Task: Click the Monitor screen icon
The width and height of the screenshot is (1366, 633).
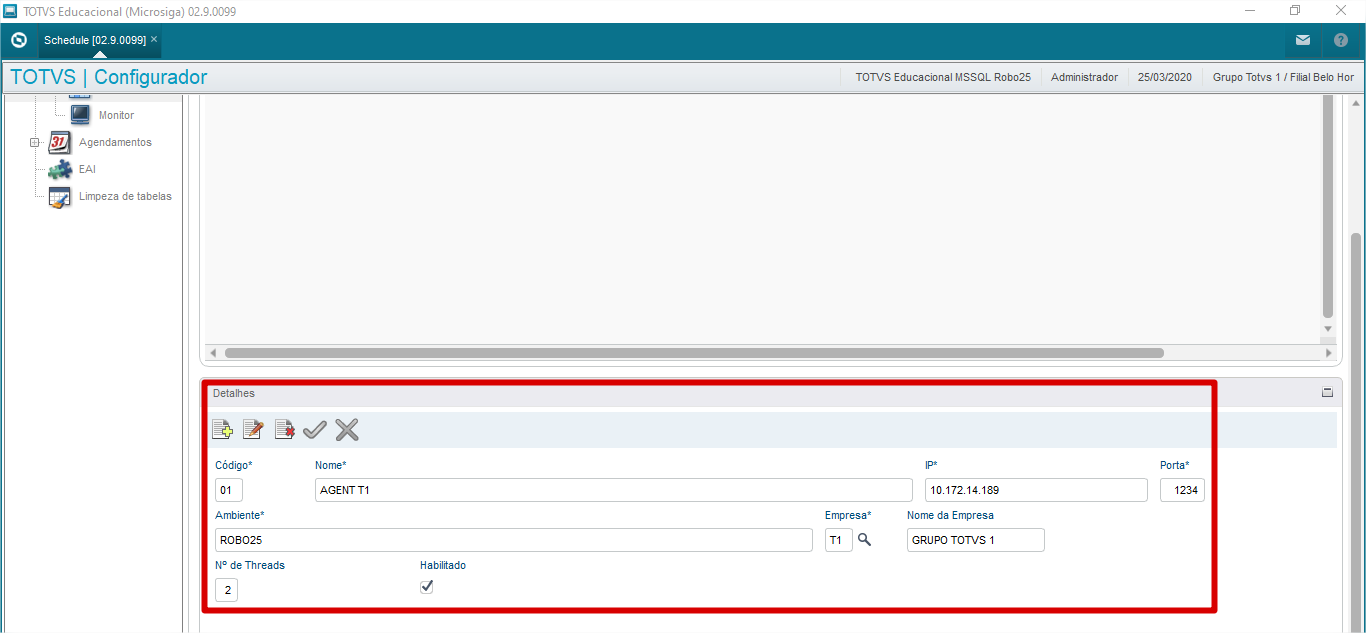Action: (x=80, y=115)
